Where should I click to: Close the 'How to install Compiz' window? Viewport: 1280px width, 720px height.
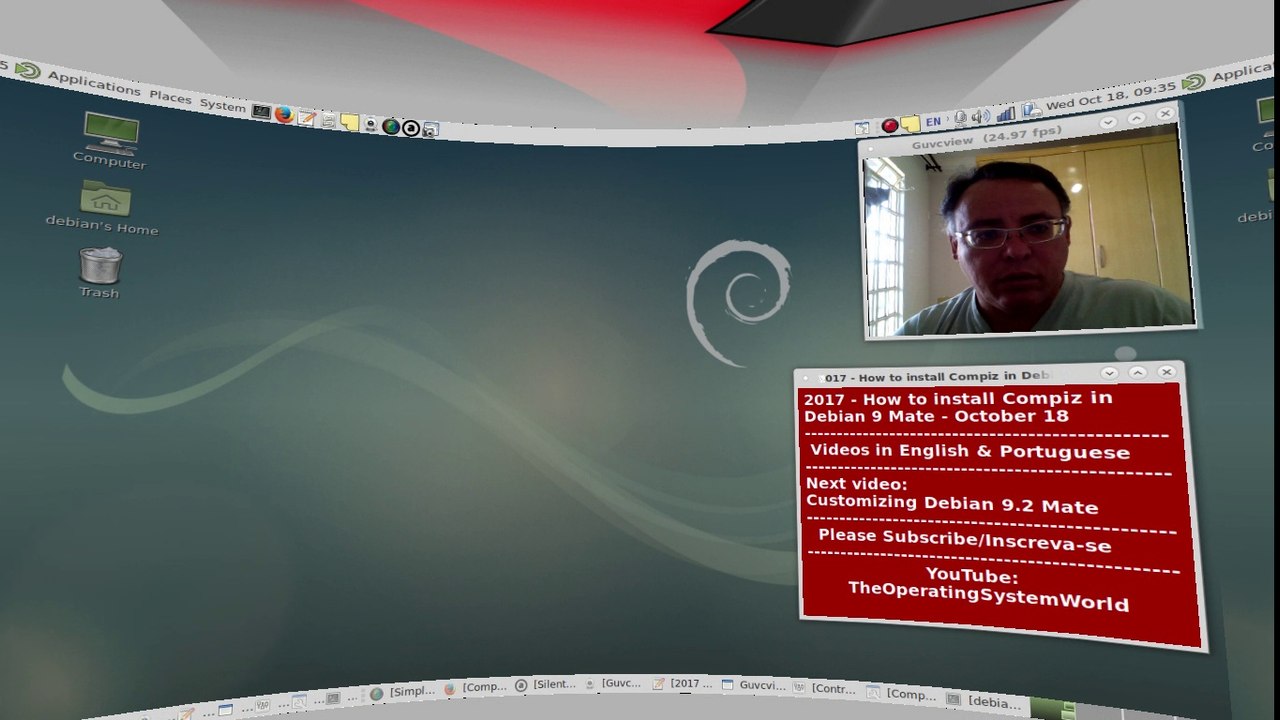pos(1166,372)
